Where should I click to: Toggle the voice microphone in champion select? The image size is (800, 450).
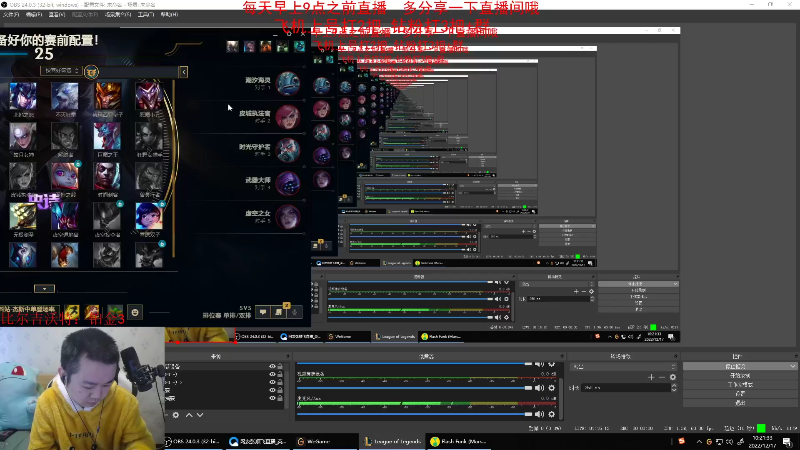pos(294,312)
